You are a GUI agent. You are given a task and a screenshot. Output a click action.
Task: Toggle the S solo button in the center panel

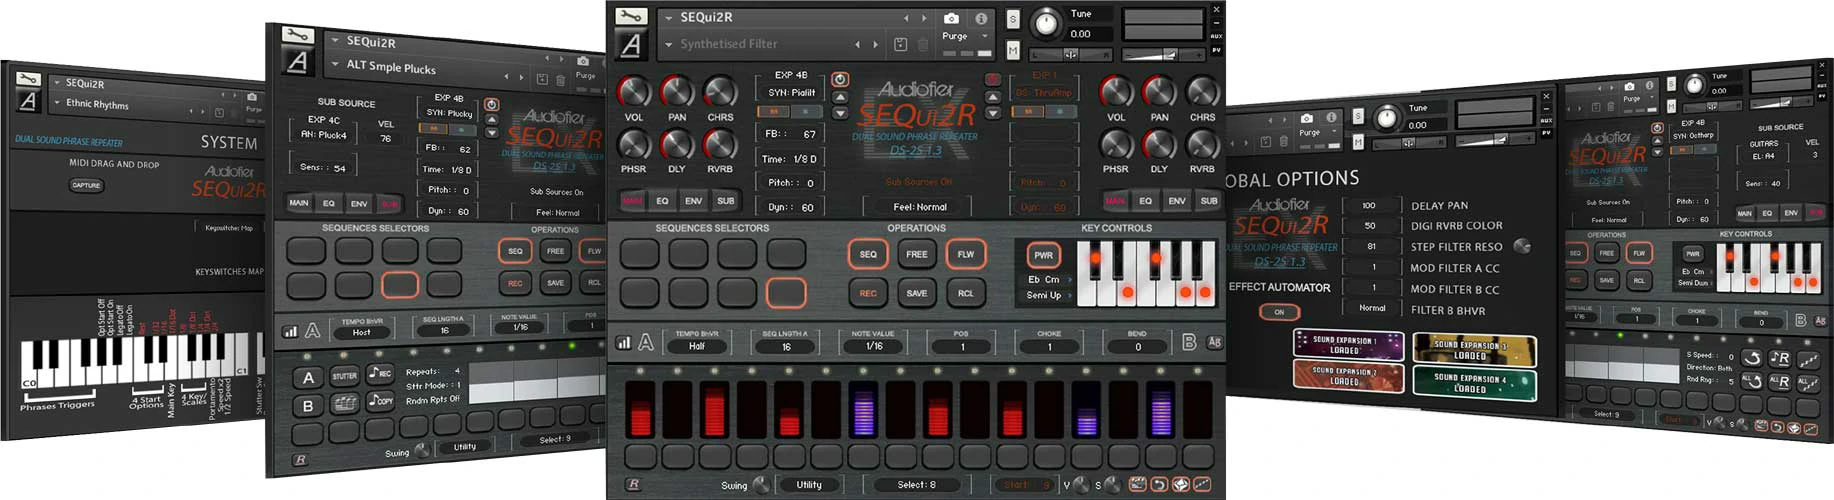(x=1013, y=20)
